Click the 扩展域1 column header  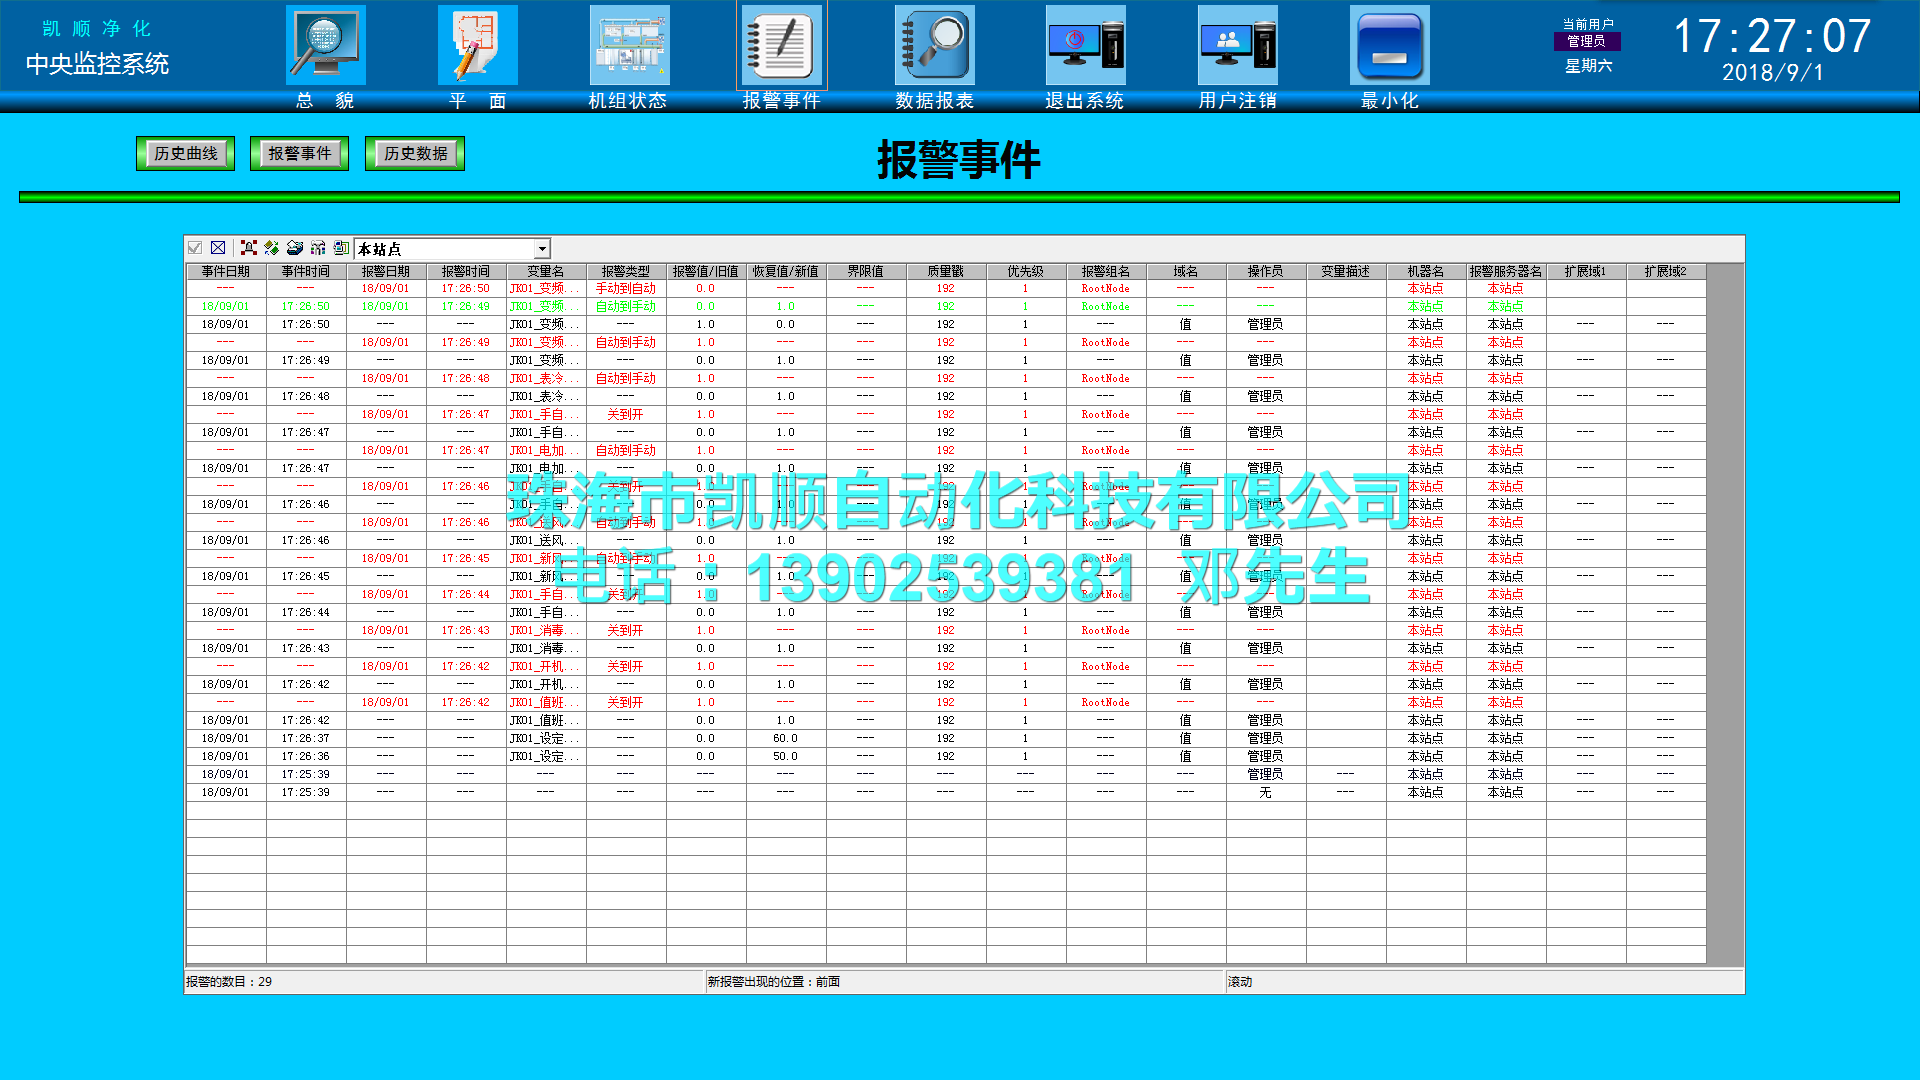1586,271
